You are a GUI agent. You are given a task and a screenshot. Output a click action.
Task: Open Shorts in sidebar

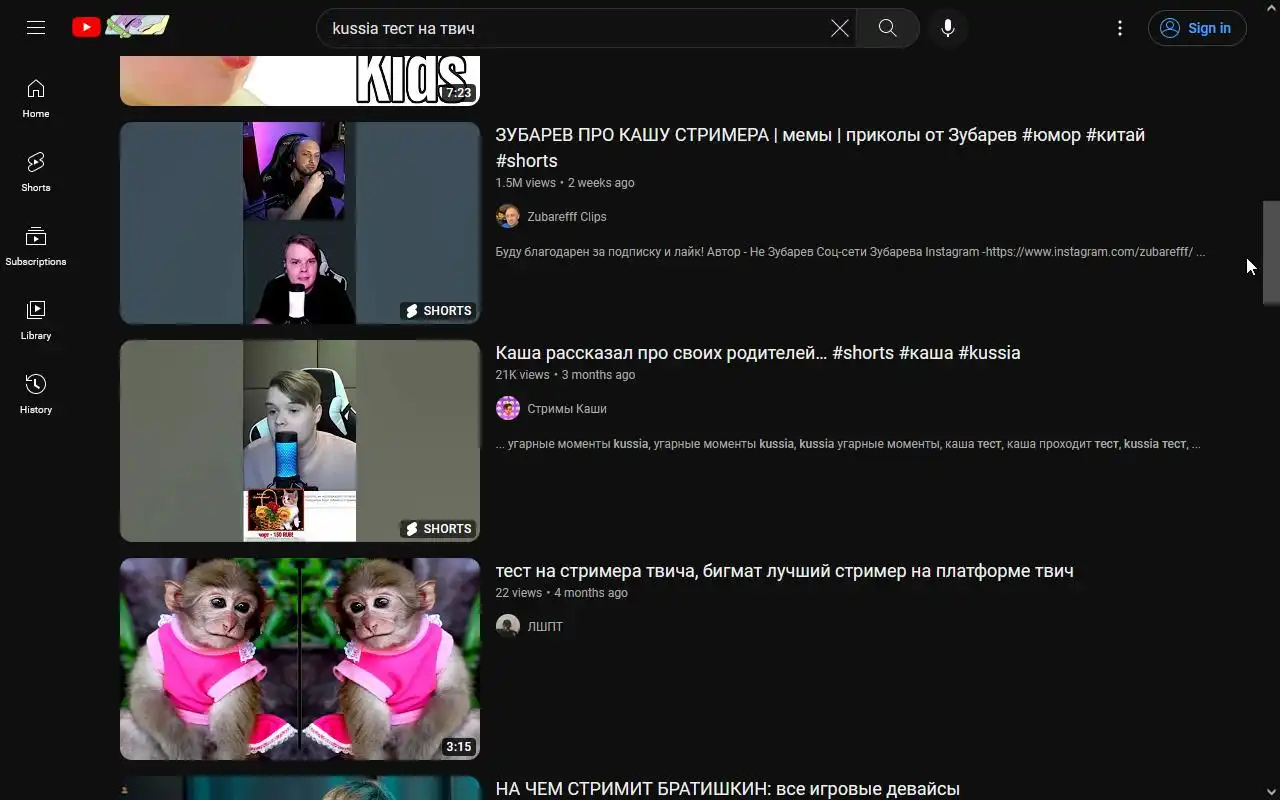click(36, 172)
